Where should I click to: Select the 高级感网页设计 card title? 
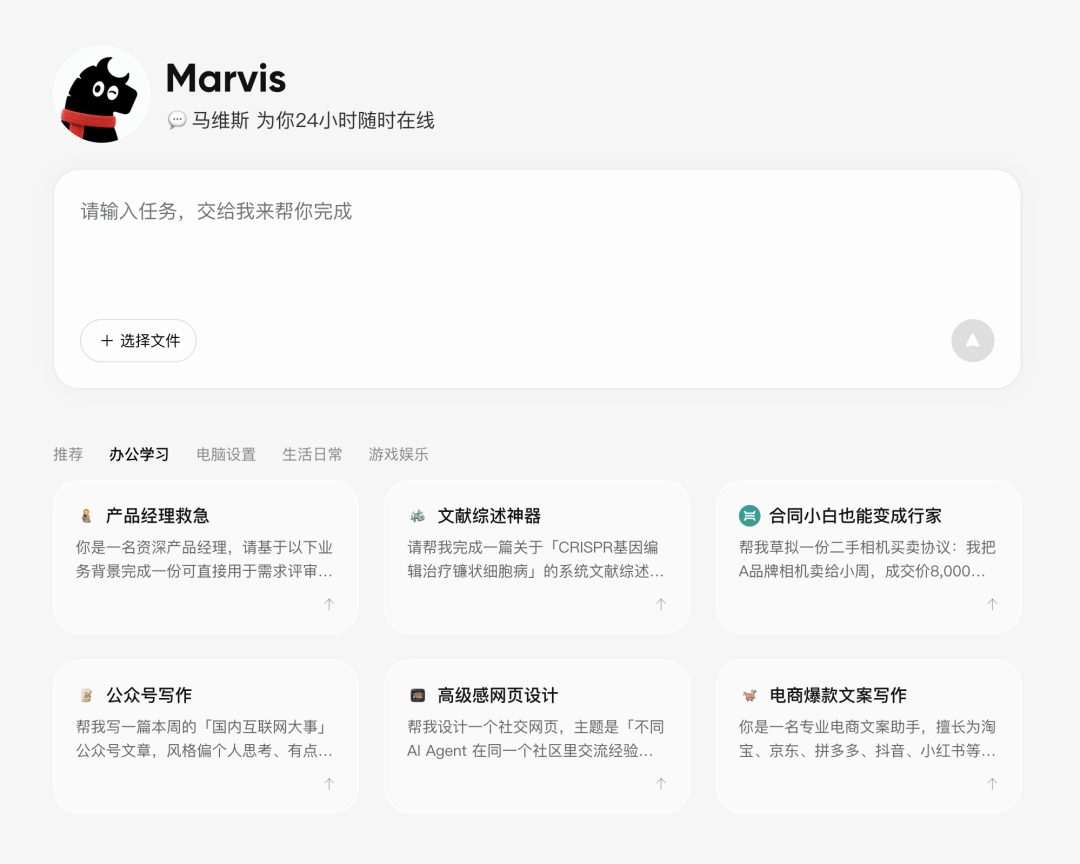click(x=498, y=695)
